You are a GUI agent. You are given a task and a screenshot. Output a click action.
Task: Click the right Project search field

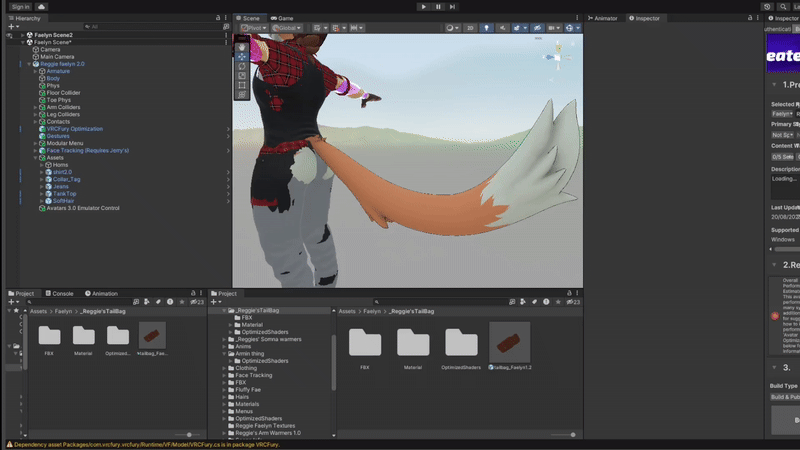point(439,302)
